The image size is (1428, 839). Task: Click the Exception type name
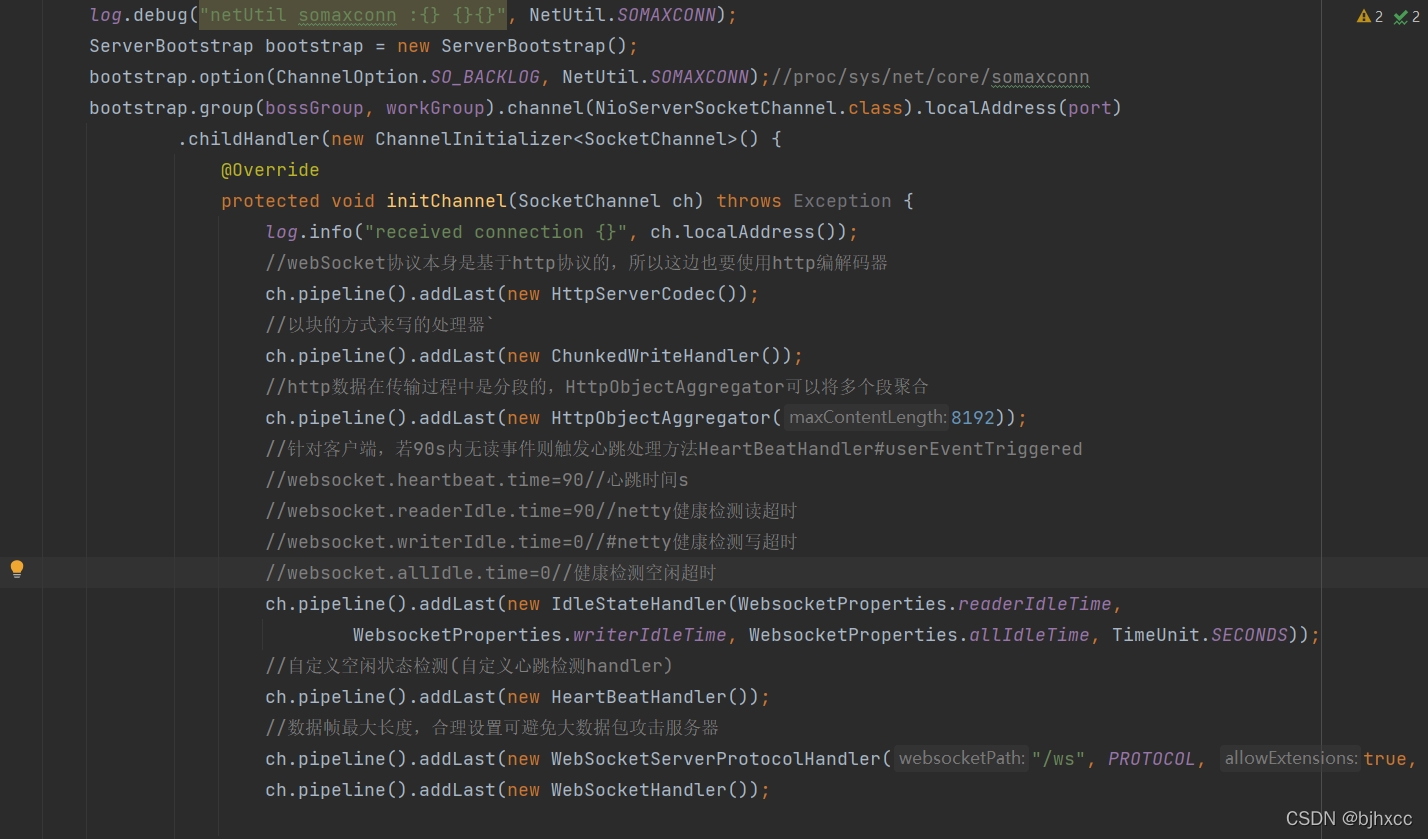coord(842,201)
